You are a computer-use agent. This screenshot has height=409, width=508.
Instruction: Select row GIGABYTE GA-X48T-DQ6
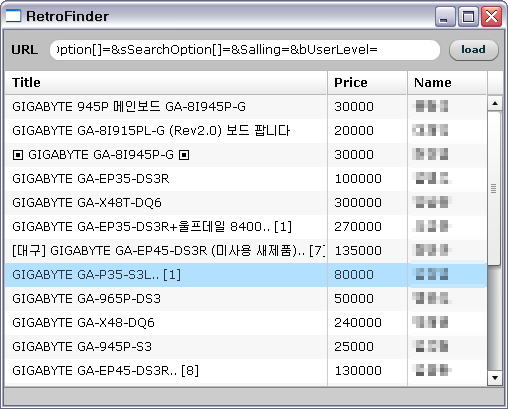tap(246, 203)
